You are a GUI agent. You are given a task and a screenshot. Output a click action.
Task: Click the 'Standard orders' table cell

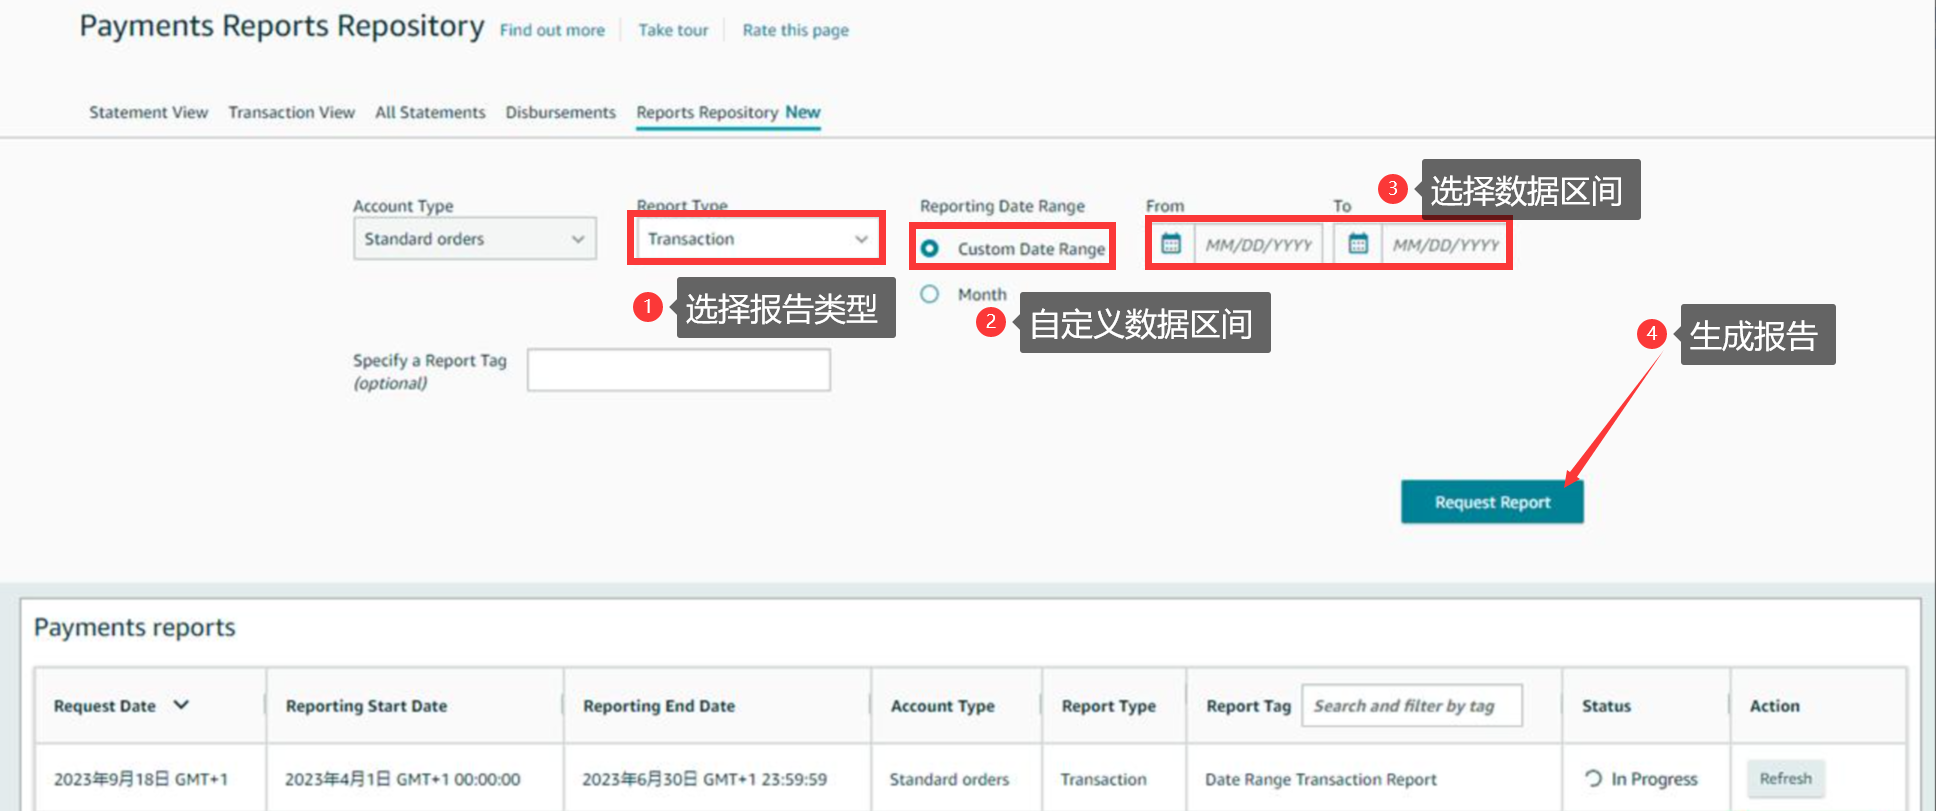(950, 779)
